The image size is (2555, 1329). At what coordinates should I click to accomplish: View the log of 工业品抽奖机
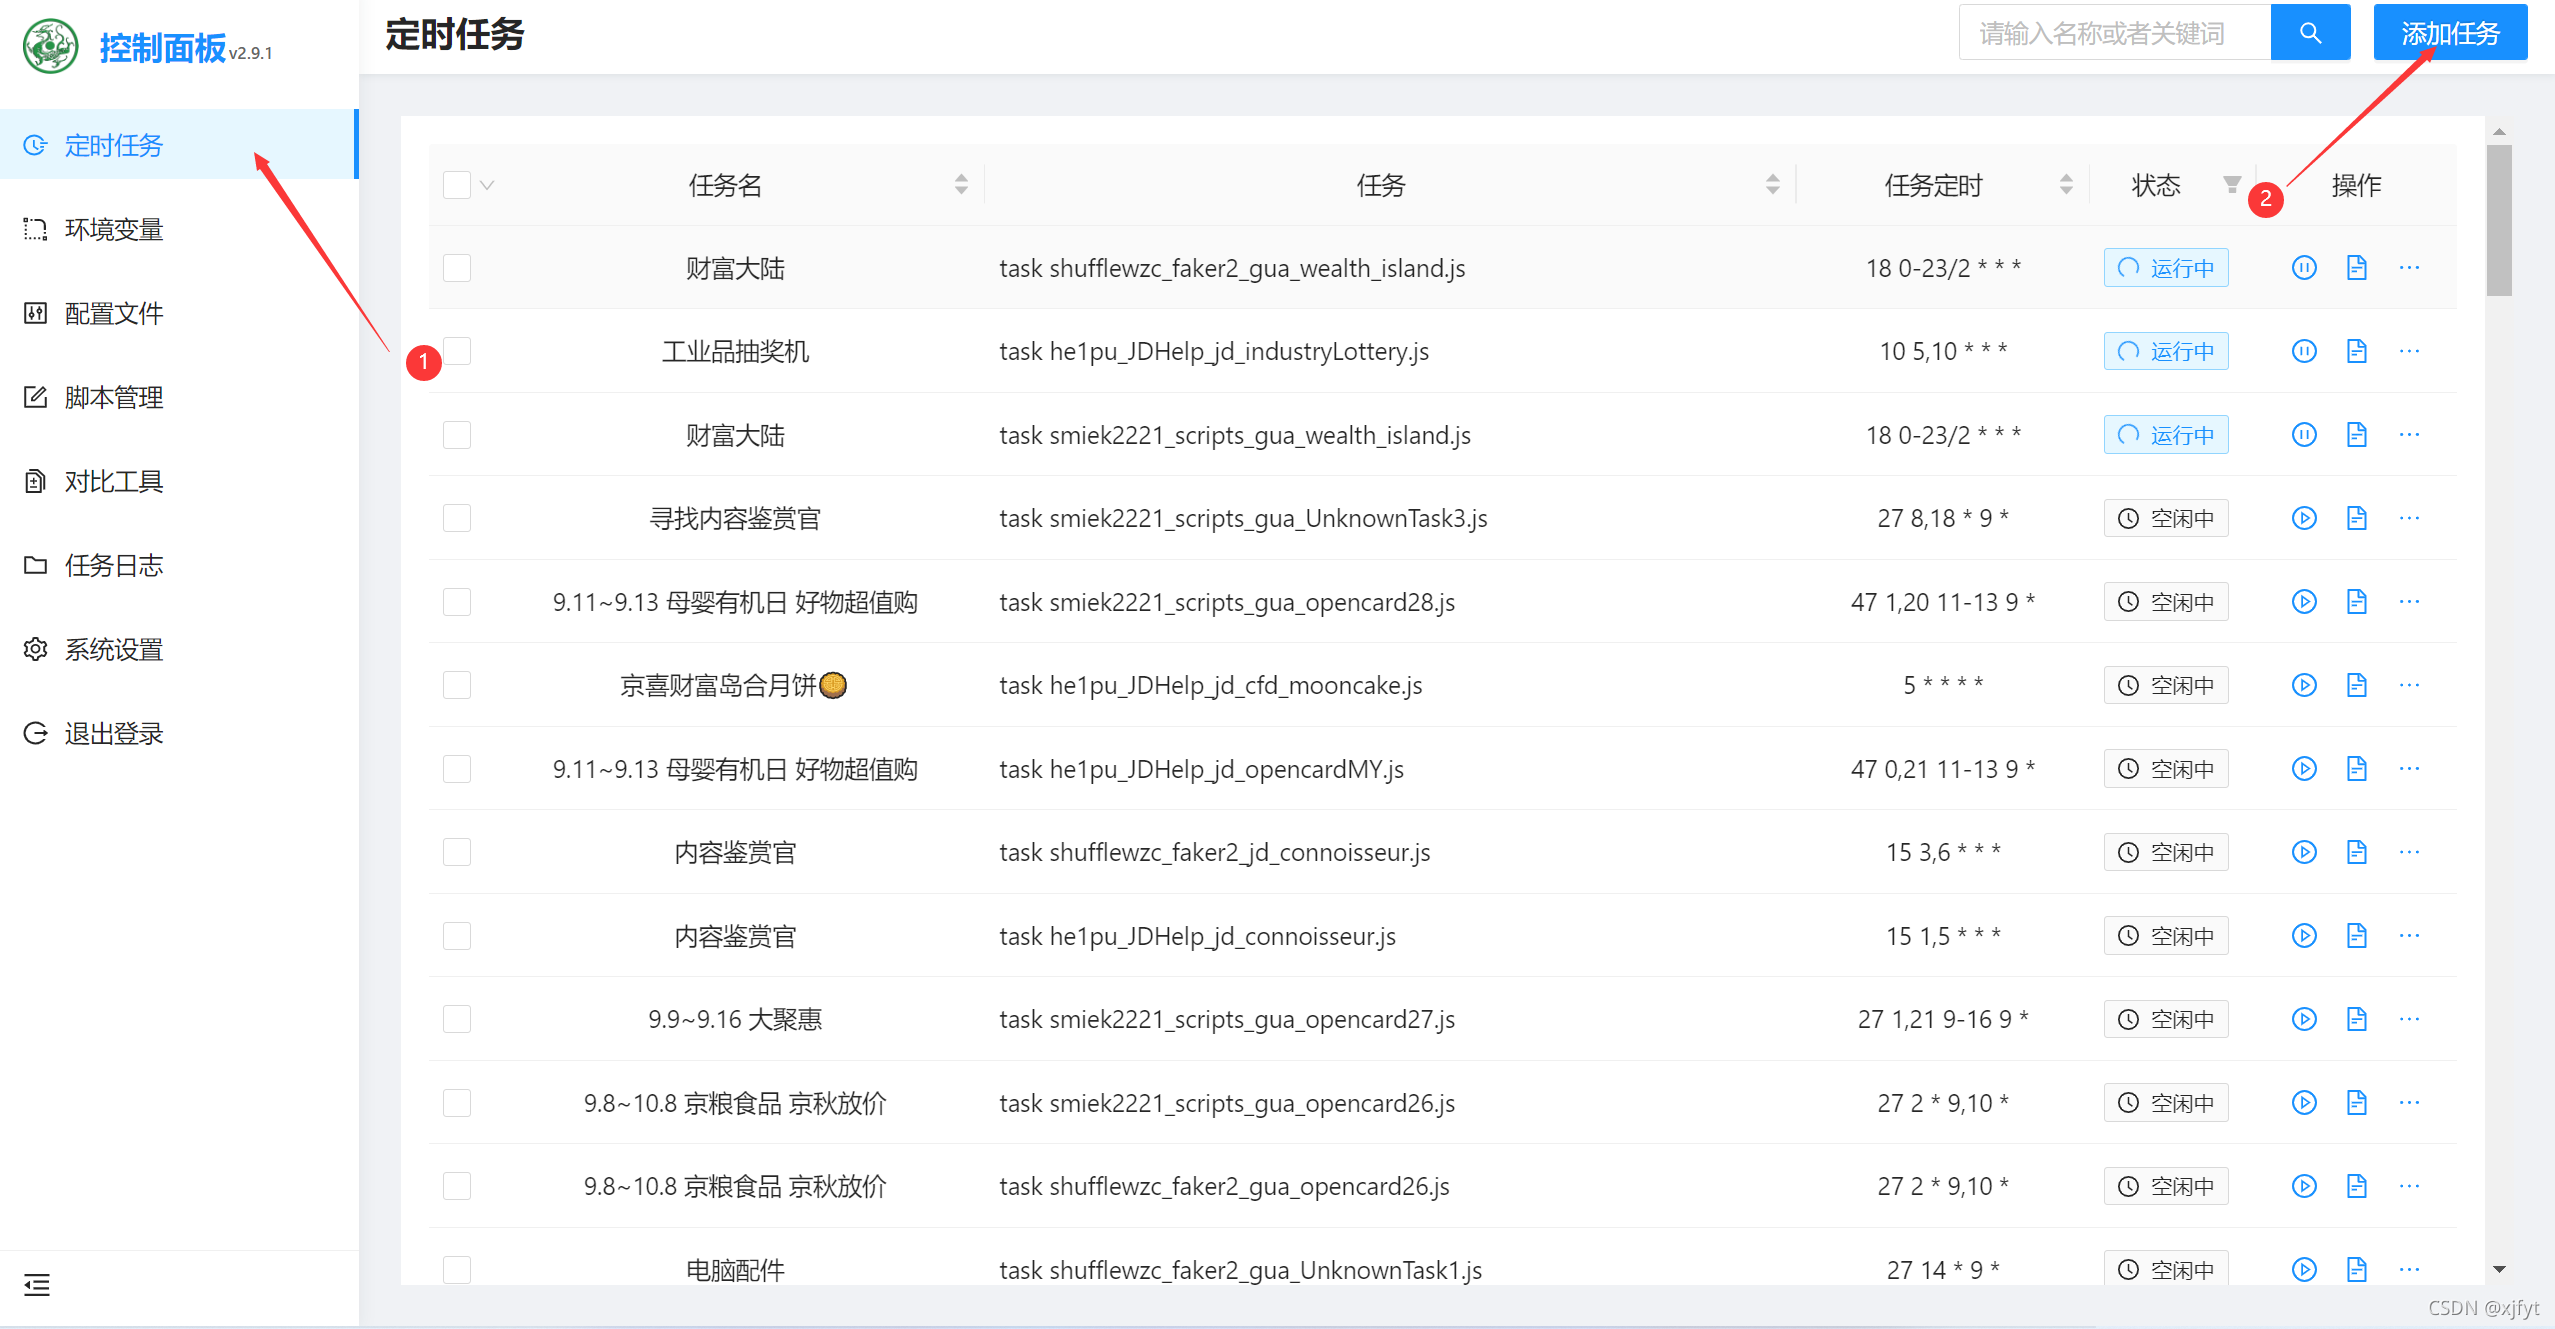coord(2356,351)
